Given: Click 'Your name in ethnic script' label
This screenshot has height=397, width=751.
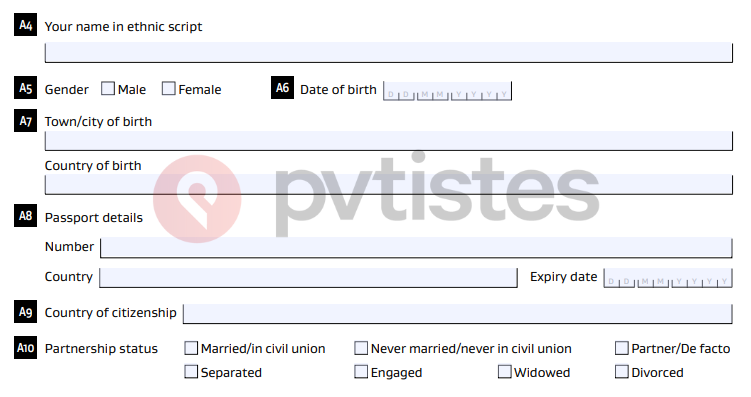Looking at the screenshot, I should point(124,27).
